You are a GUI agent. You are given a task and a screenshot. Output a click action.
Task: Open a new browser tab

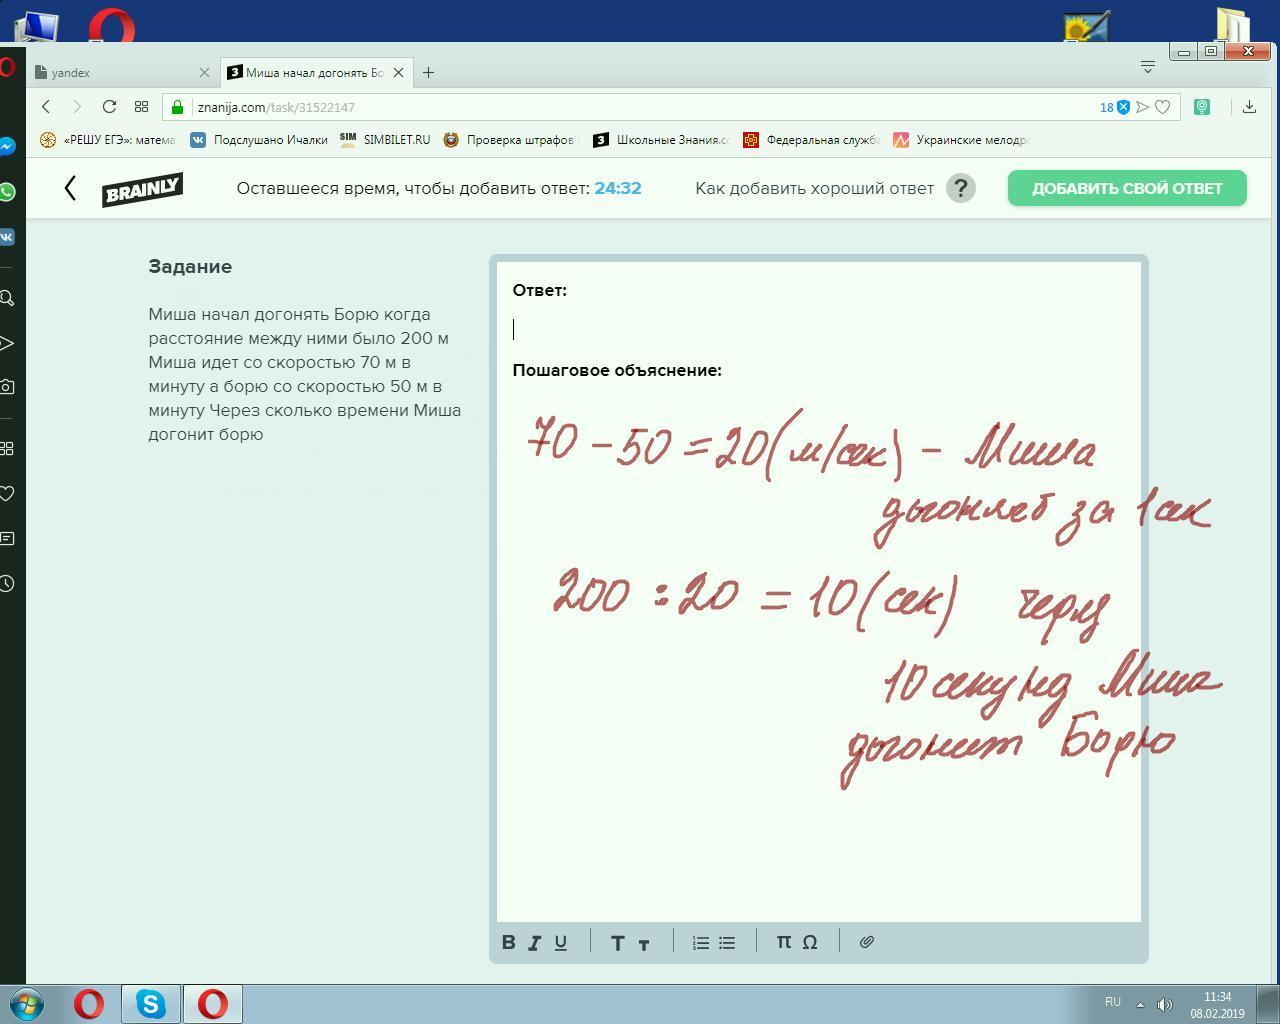click(x=428, y=72)
